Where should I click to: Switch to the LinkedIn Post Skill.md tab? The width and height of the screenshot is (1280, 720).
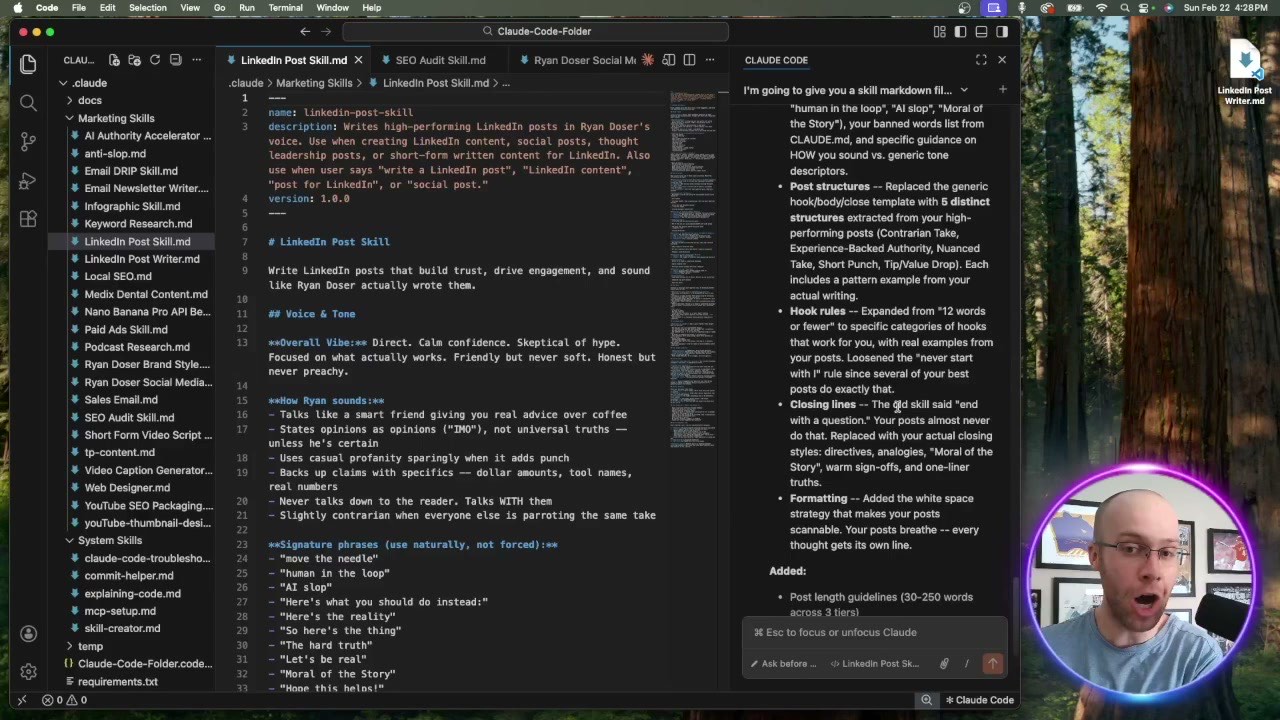294,60
